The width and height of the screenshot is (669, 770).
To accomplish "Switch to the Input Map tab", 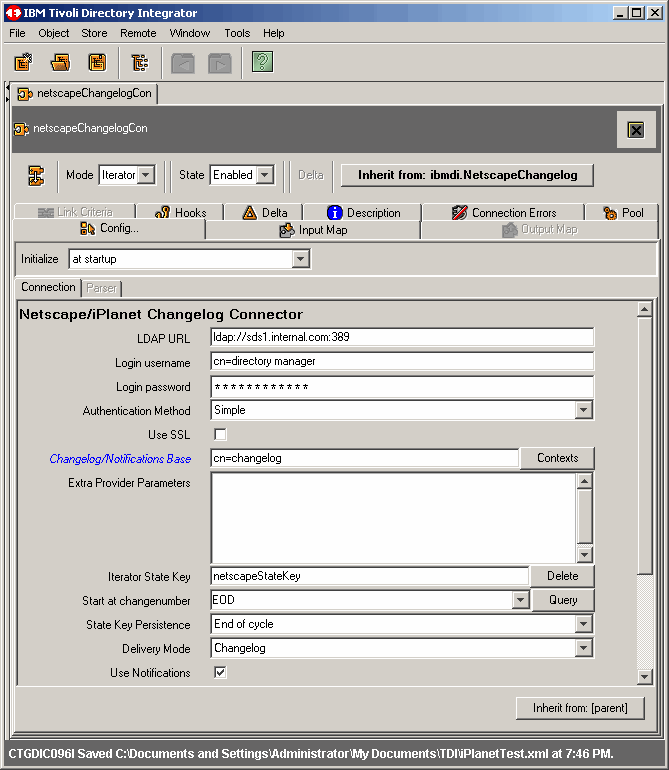I will click(312, 230).
